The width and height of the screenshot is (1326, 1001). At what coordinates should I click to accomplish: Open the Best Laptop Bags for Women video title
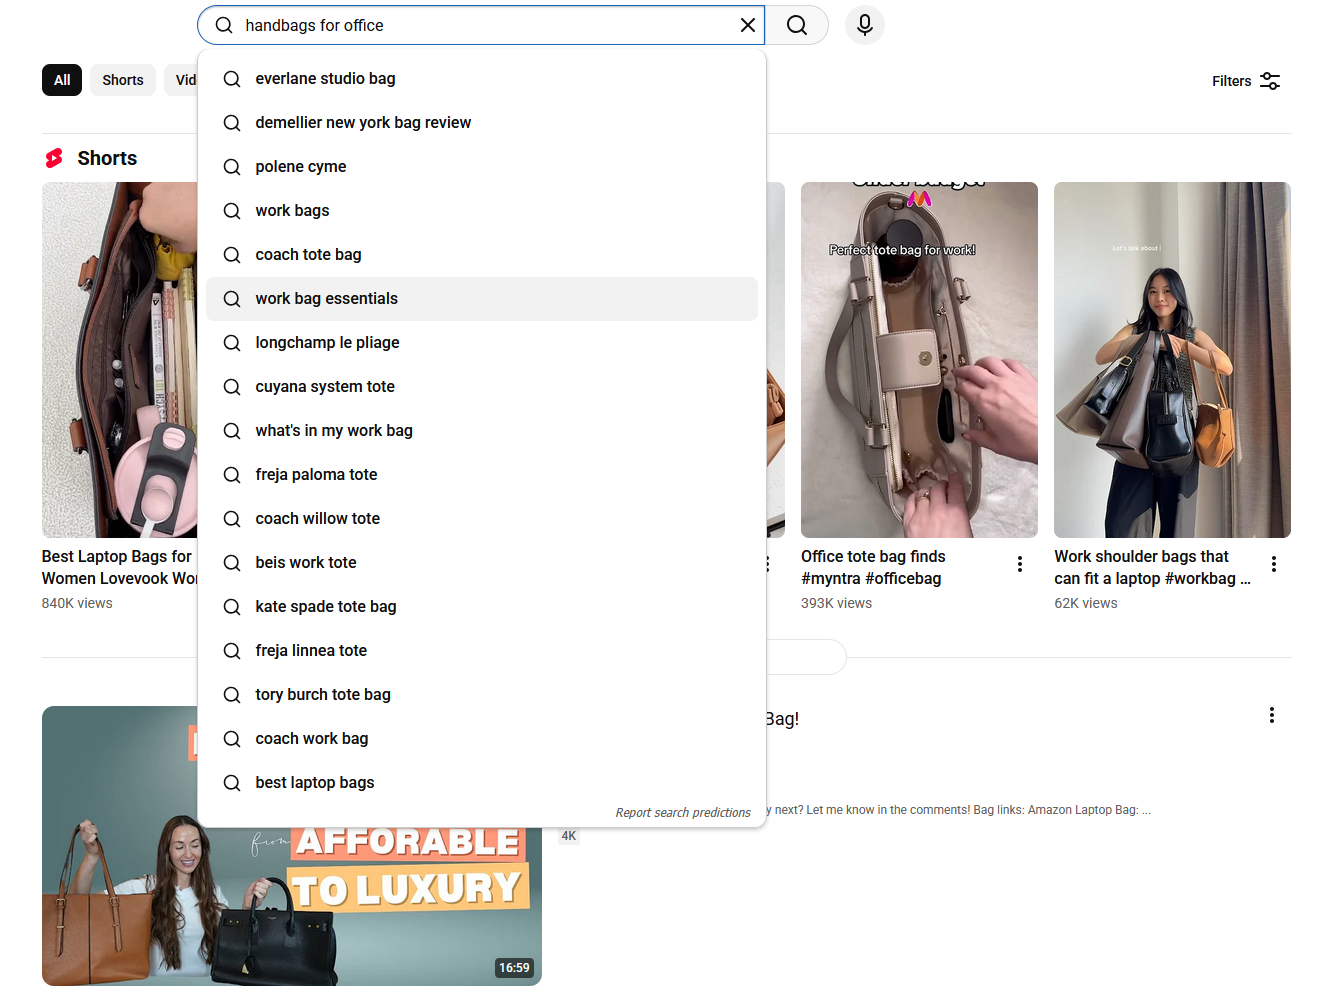113,567
